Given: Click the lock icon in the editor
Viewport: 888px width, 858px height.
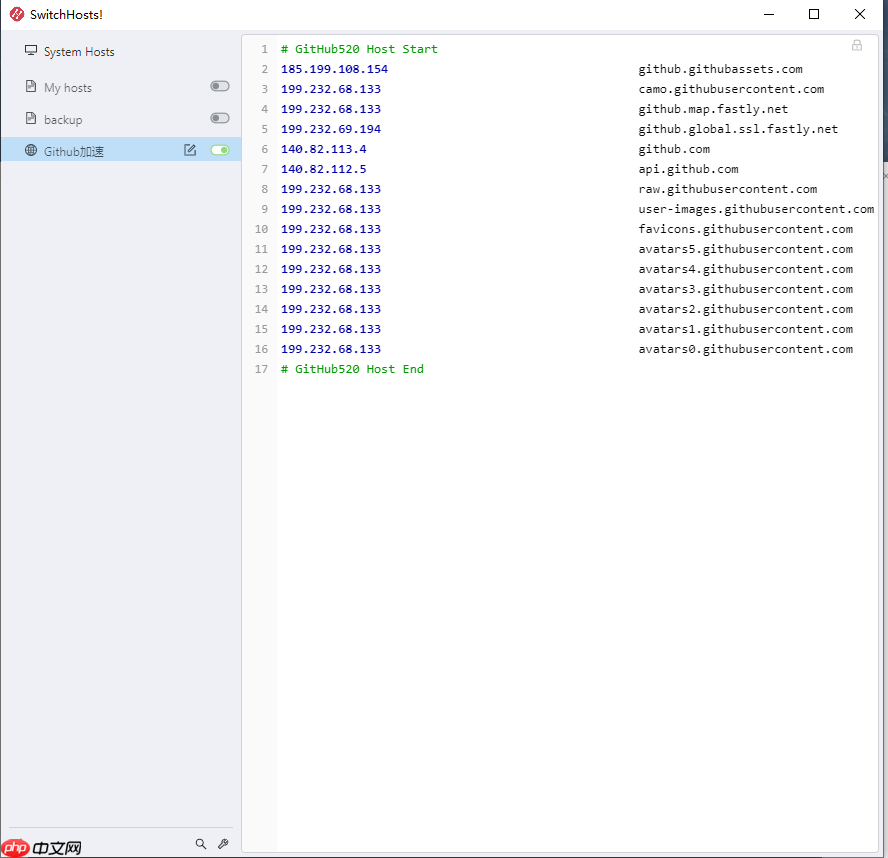Looking at the screenshot, I should (857, 45).
